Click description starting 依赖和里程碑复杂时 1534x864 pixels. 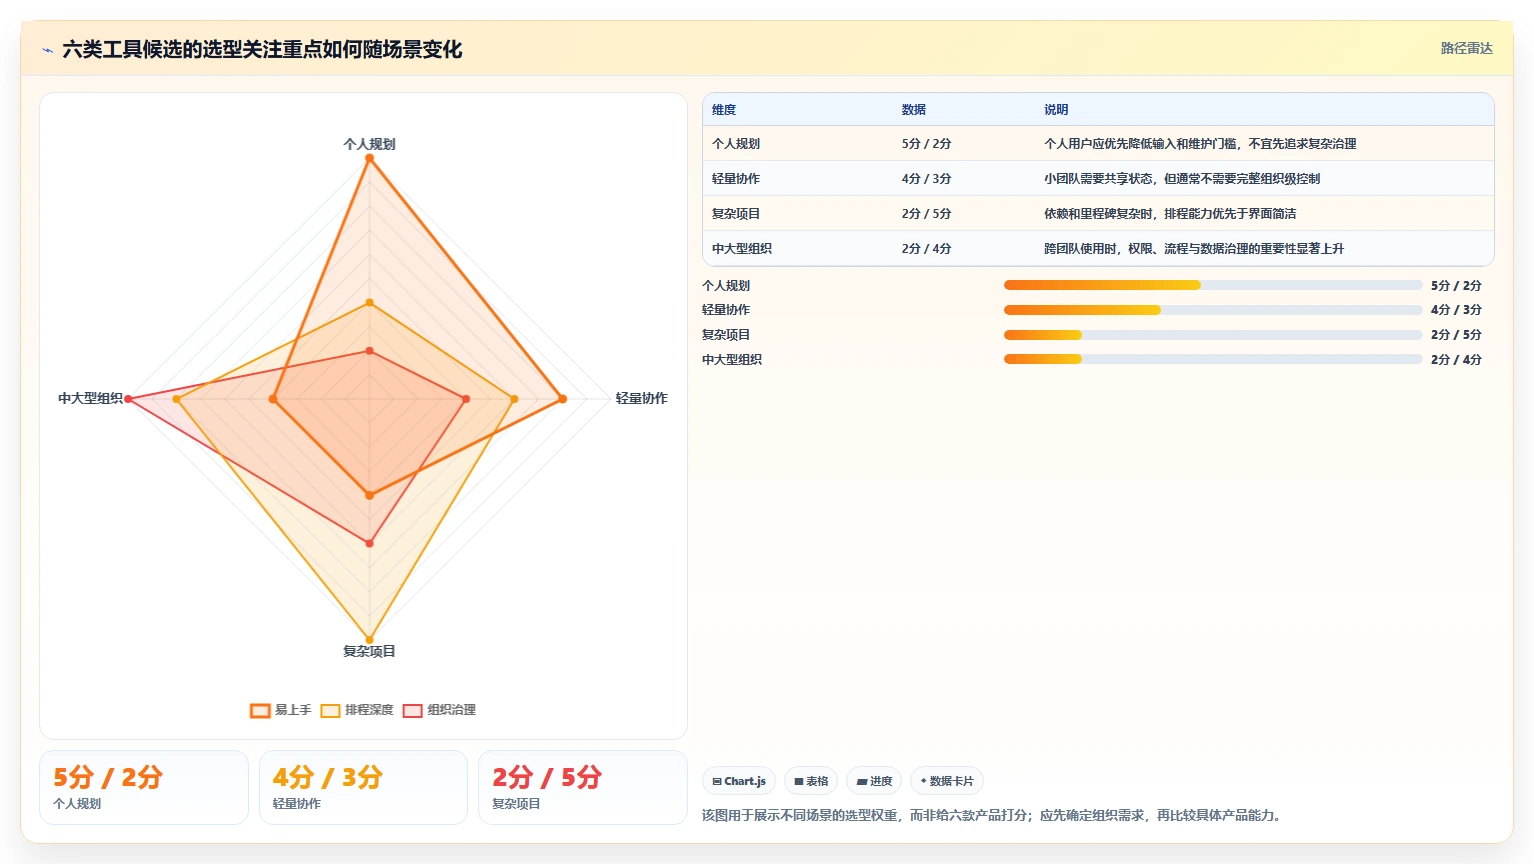pyautogui.click(x=1170, y=214)
